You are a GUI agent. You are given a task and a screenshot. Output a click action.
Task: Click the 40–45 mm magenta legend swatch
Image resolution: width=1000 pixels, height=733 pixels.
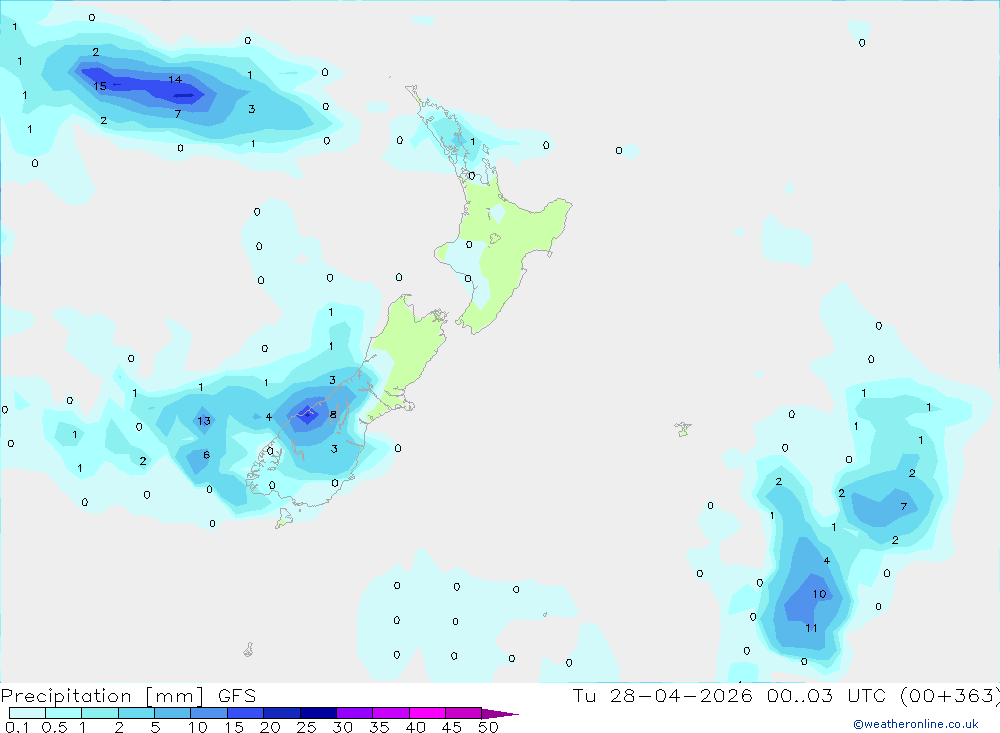click(427, 713)
